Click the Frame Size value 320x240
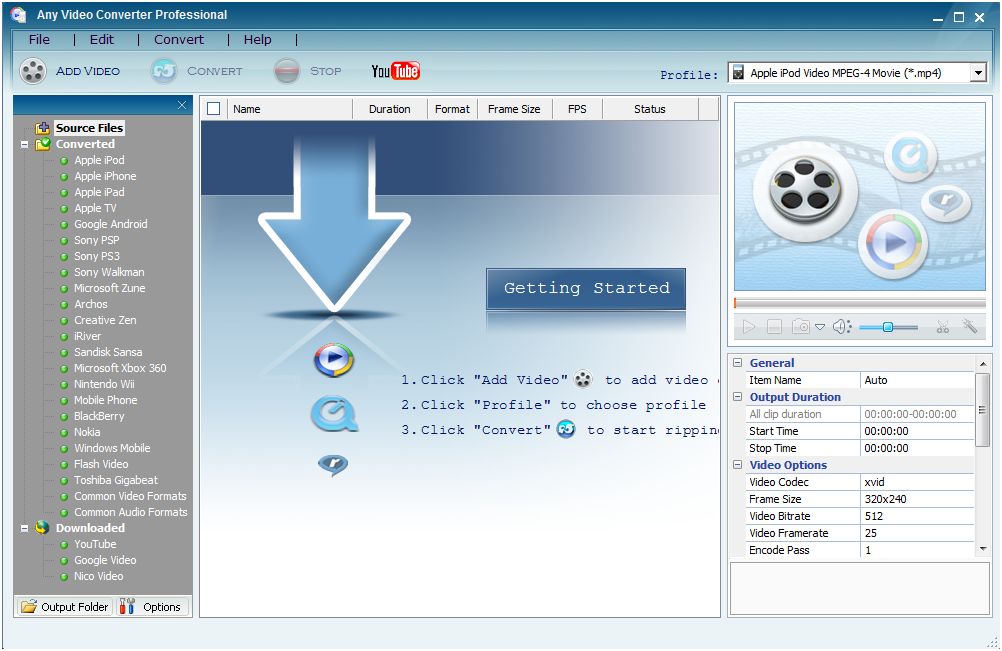Viewport: 1002px width, 651px height. pyautogui.click(x=917, y=499)
